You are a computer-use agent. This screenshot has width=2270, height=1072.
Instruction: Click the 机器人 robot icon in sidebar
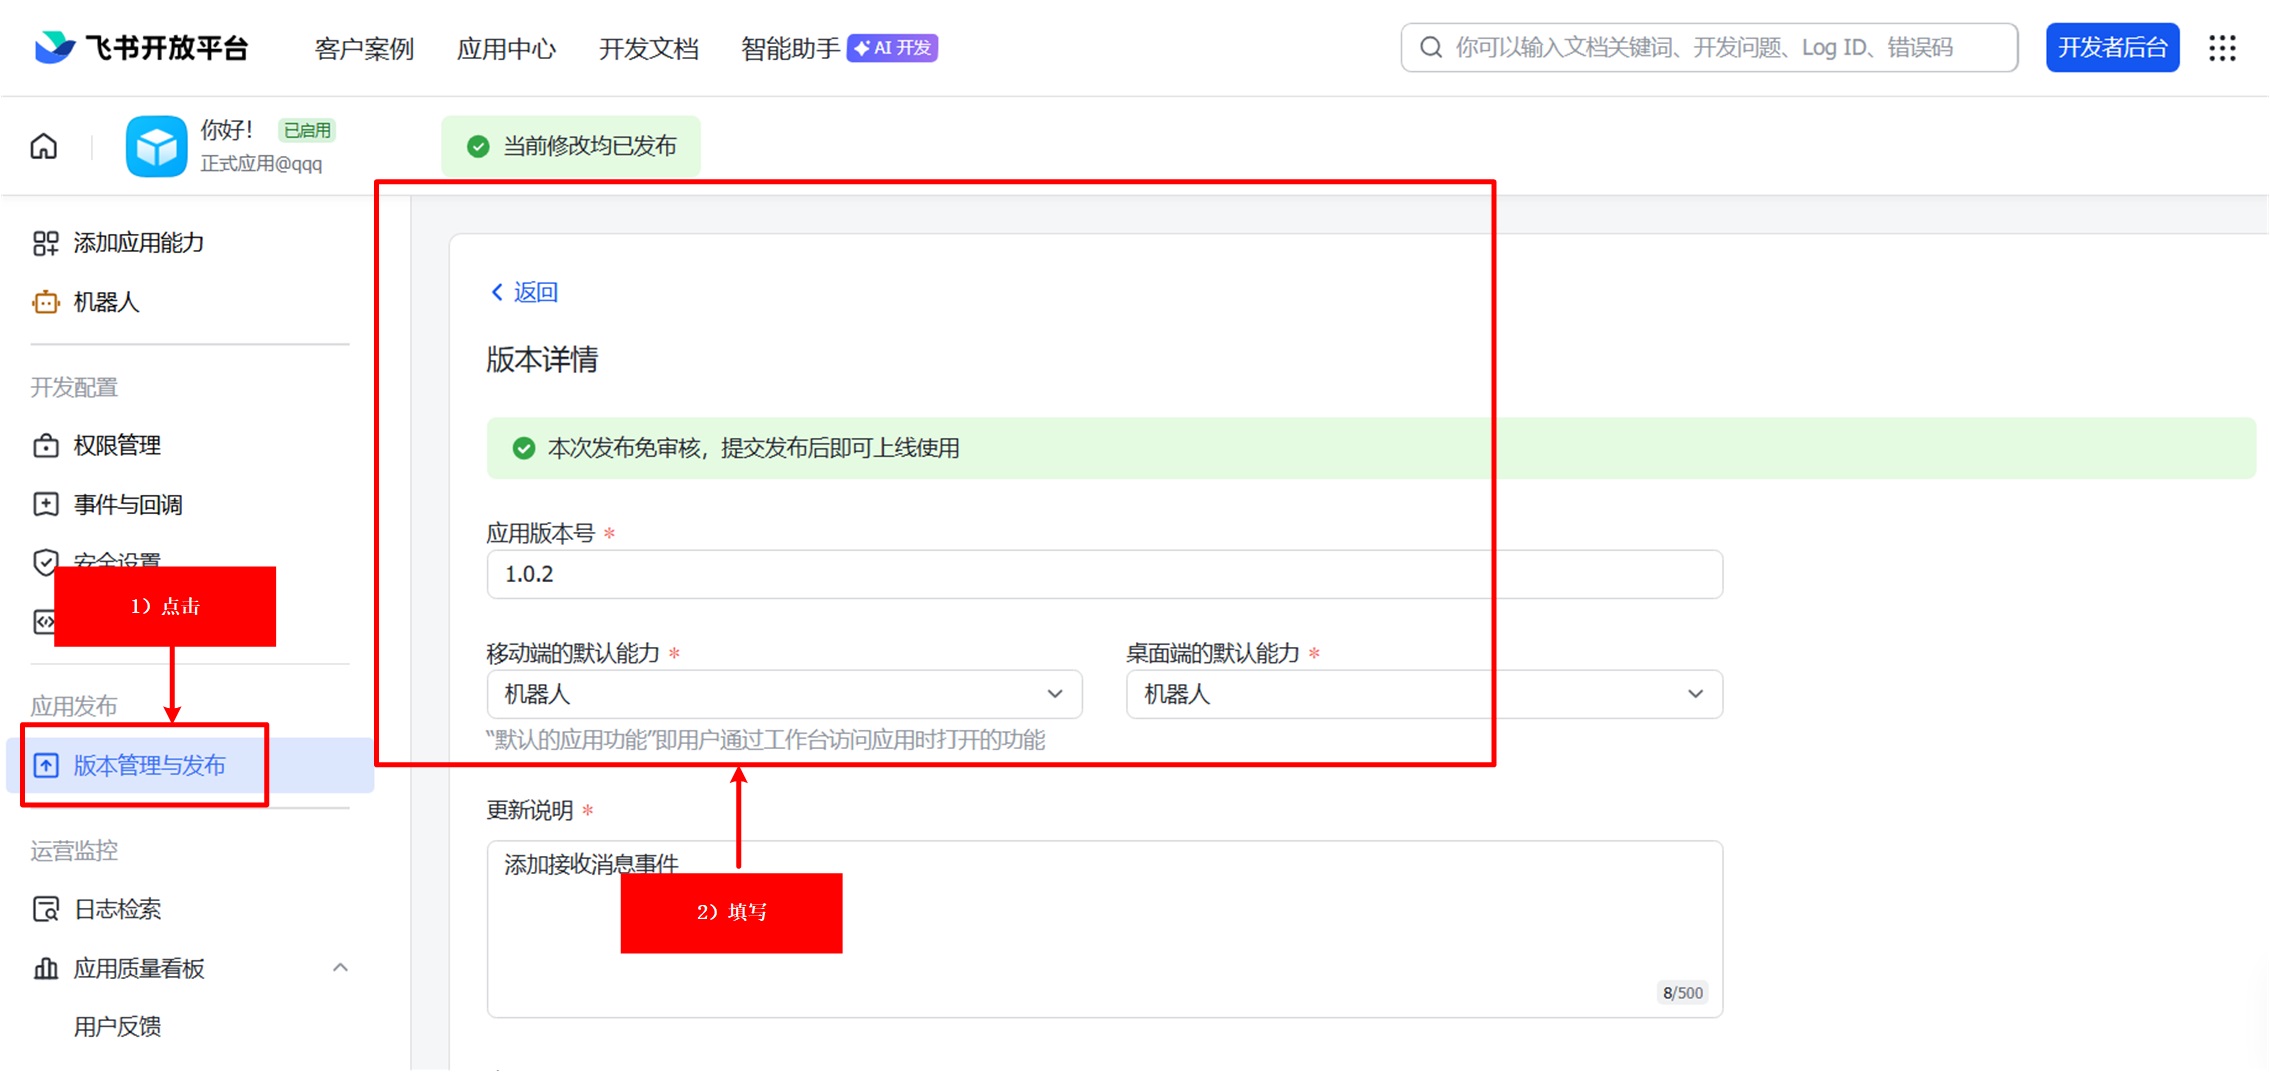46,302
